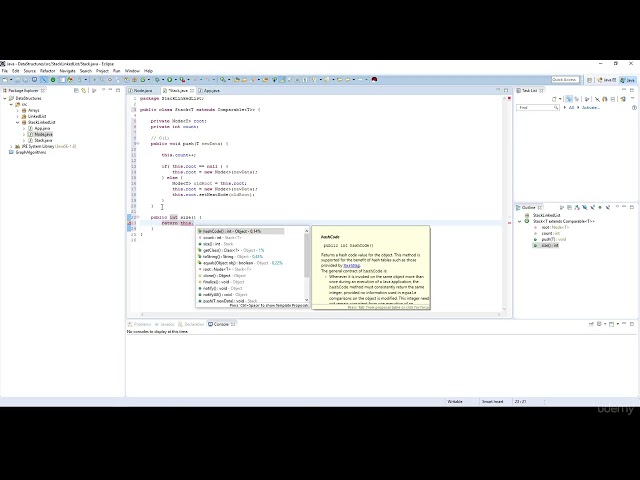
Task: Open the Navigate menu
Action: (x=67, y=71)
